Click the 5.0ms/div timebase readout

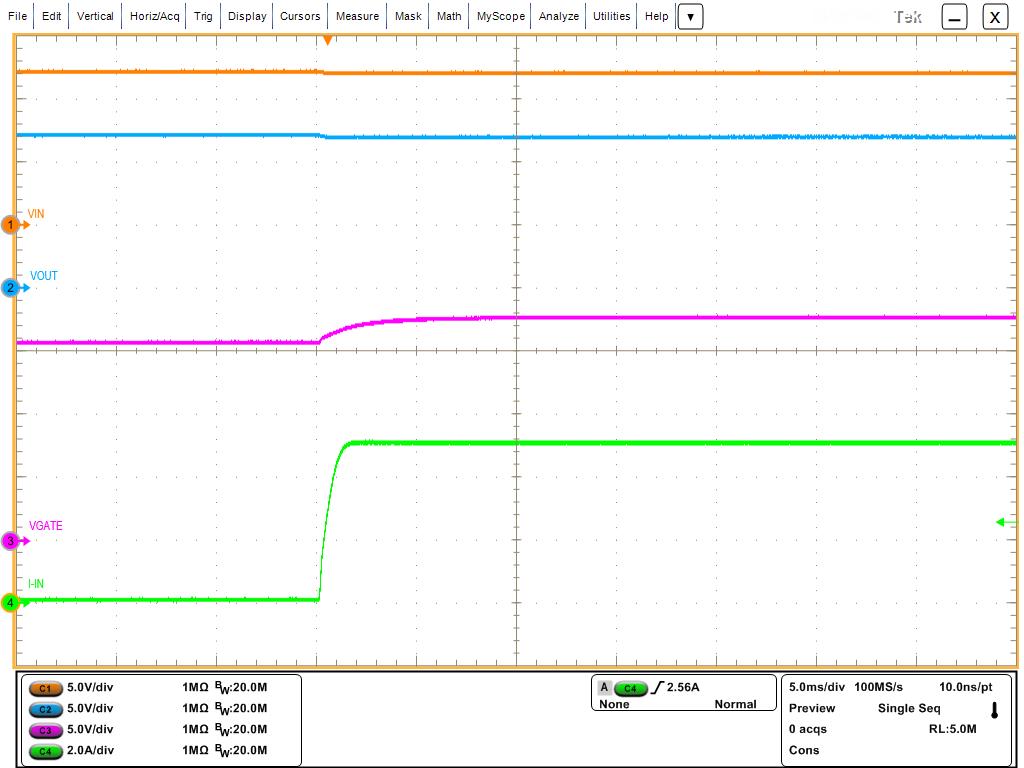[x=817, y=688]
